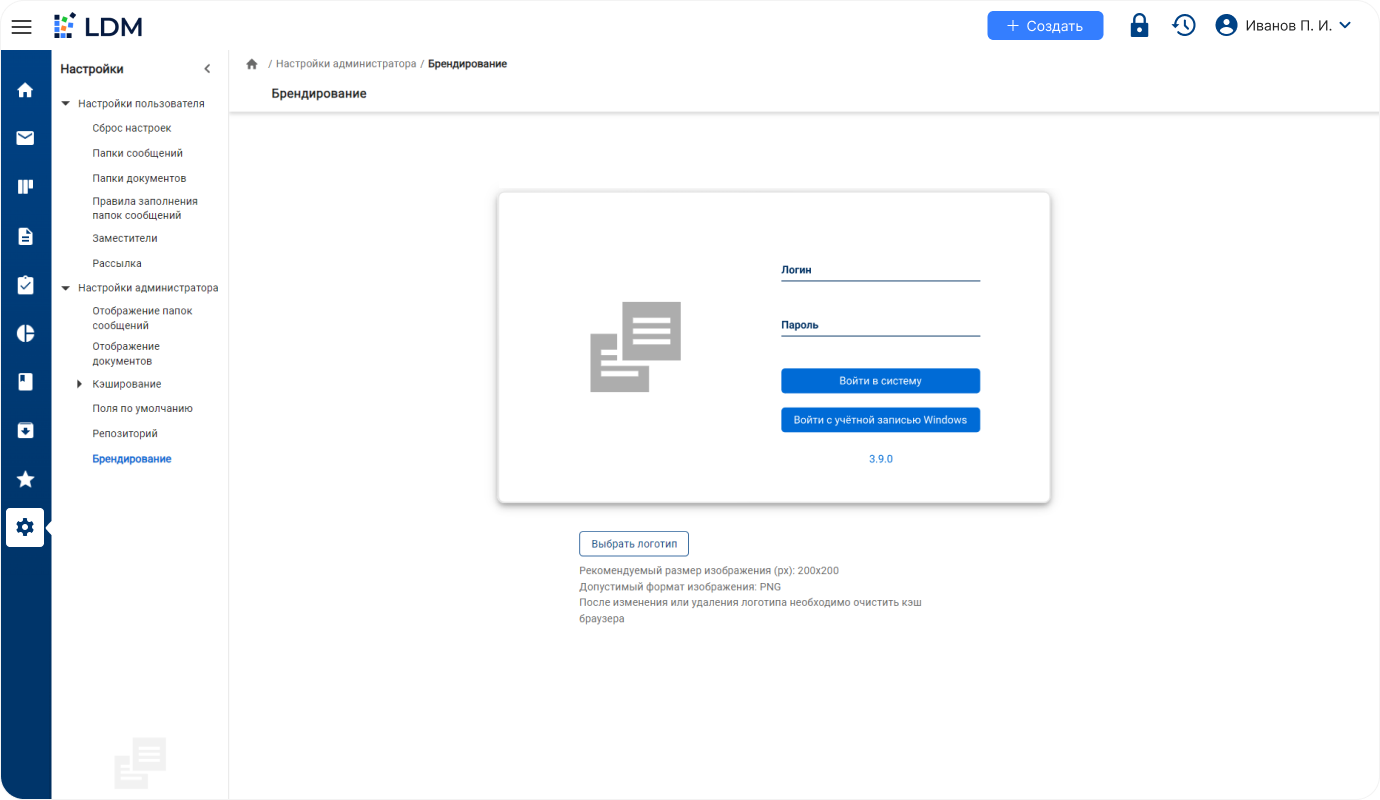Click the user avatar icon
The image size is (1380, 800).
(1226, 25)
